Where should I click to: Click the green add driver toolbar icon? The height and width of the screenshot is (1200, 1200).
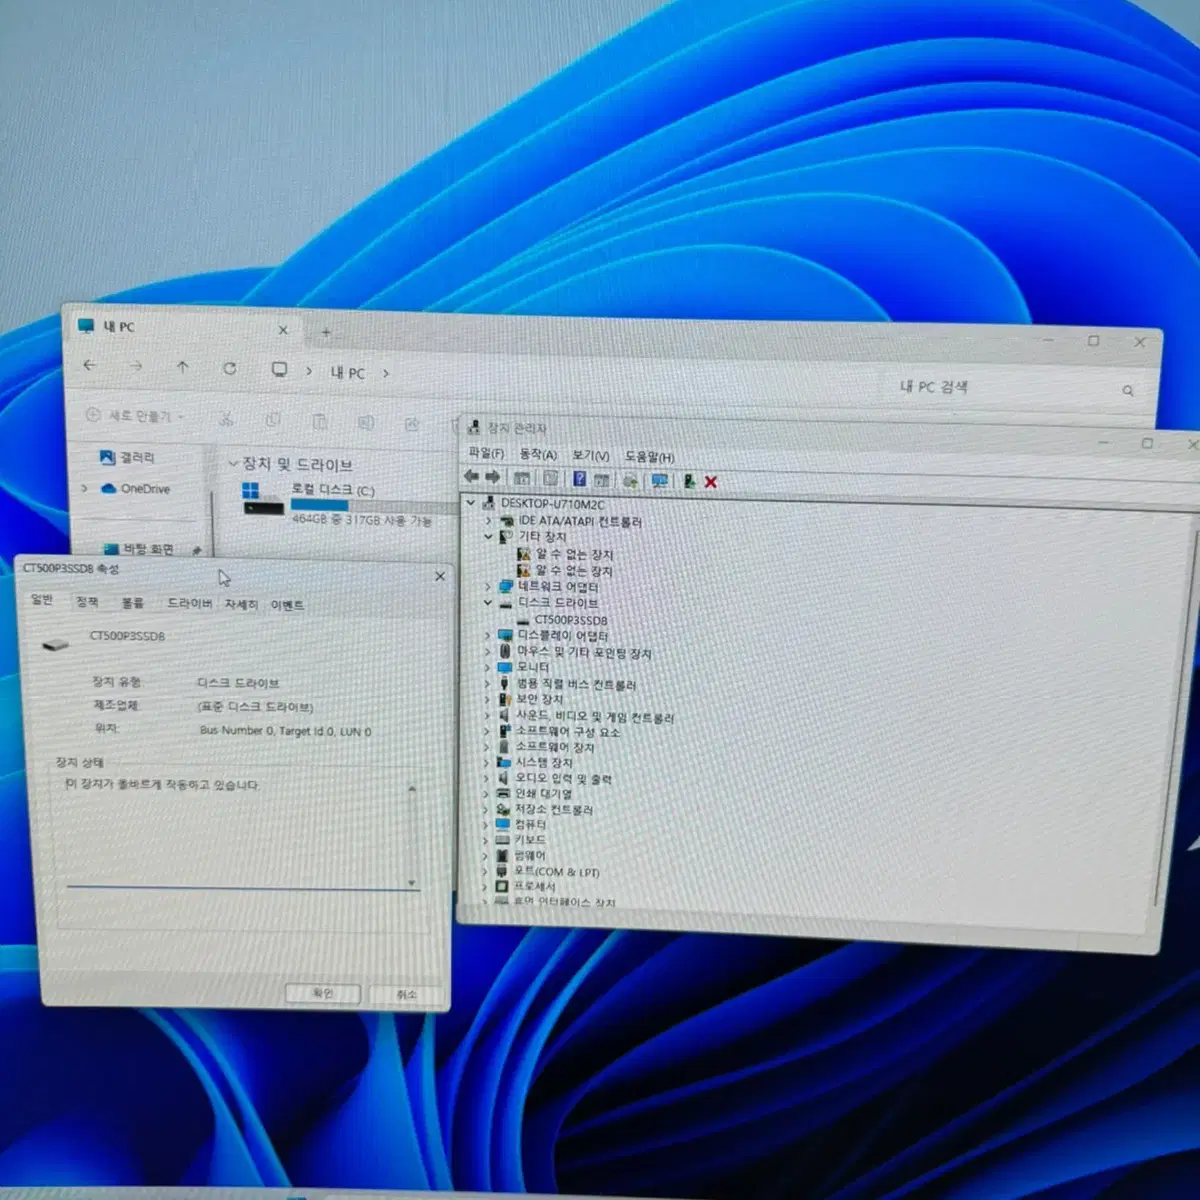(689, 481)
